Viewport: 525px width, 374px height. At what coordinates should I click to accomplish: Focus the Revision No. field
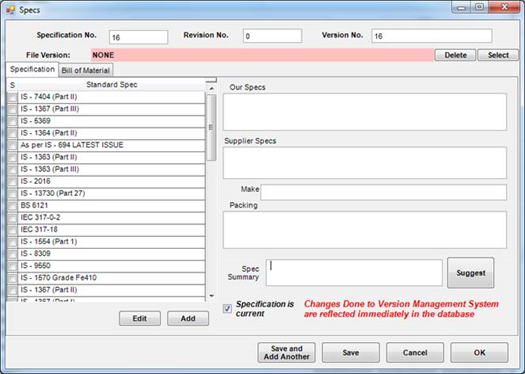point(272,36)
